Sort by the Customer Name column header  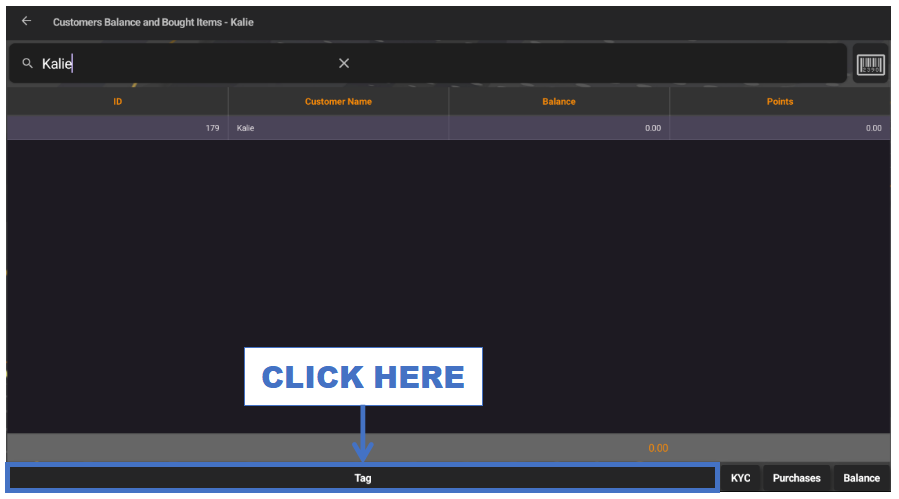[x=338, y=101]
